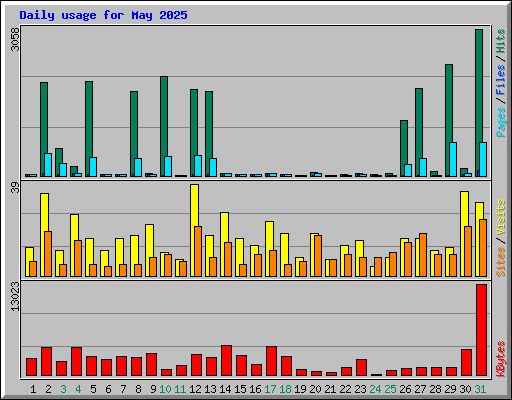Click day label 23 on the axis
Screen dimensions: 512x400
360,389
